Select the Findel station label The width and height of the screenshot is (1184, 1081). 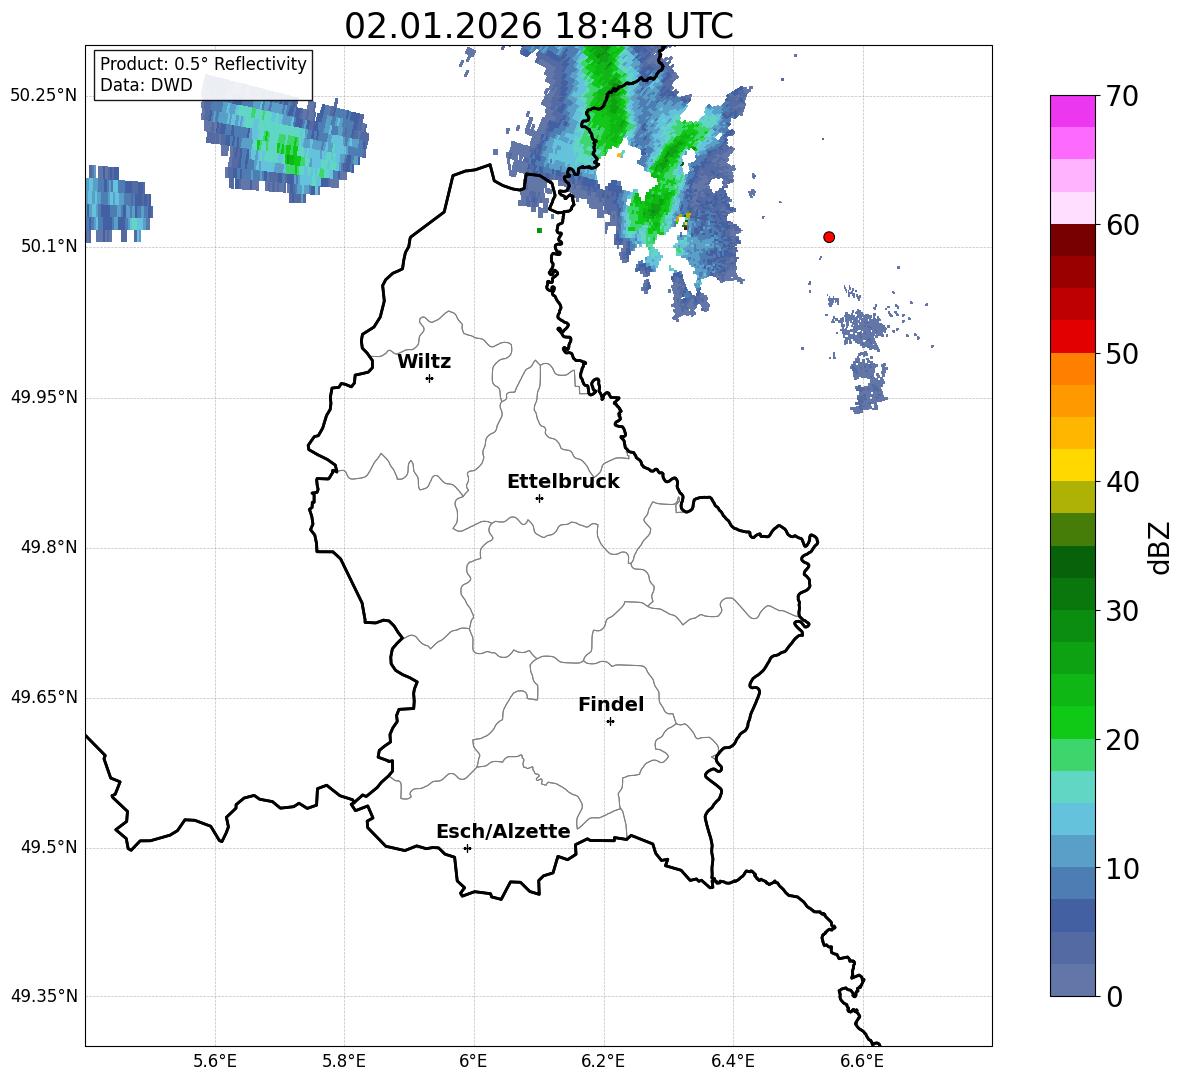(x=611, y=704)
